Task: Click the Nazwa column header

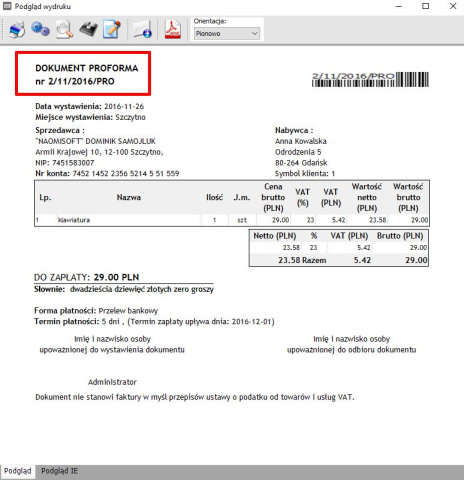Action: (129, 197)
